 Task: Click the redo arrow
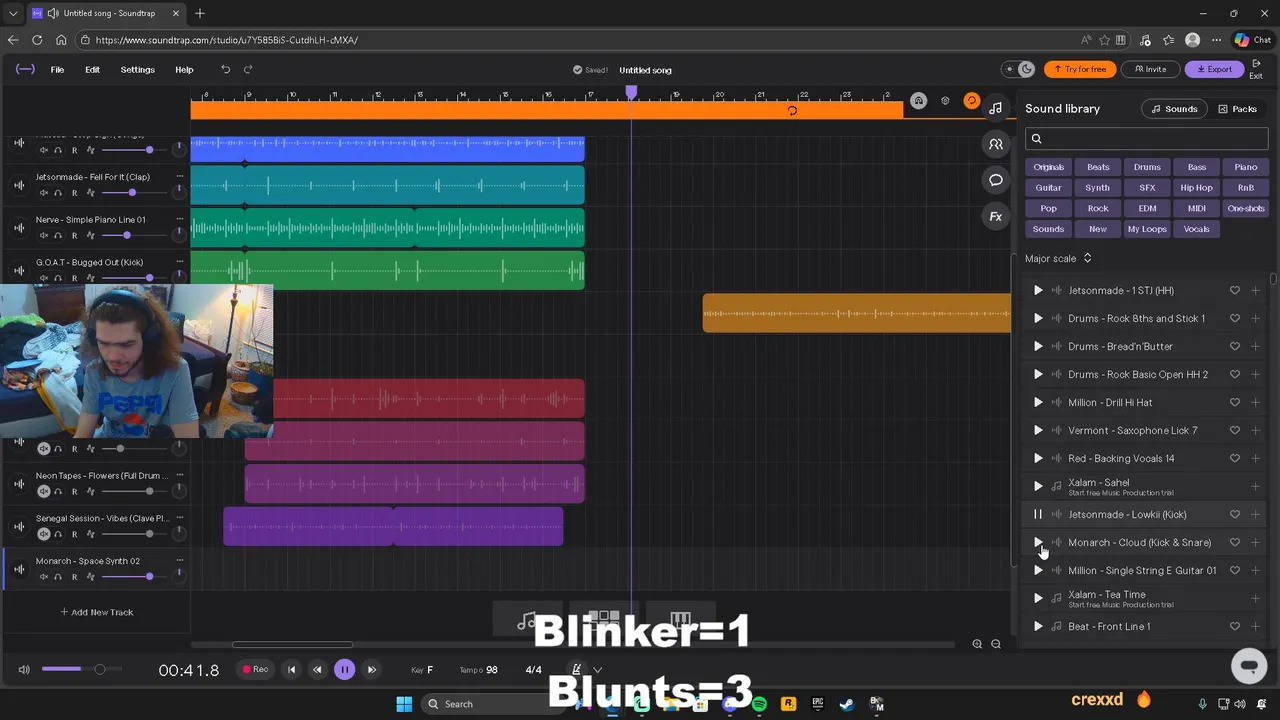pos(248,69)
